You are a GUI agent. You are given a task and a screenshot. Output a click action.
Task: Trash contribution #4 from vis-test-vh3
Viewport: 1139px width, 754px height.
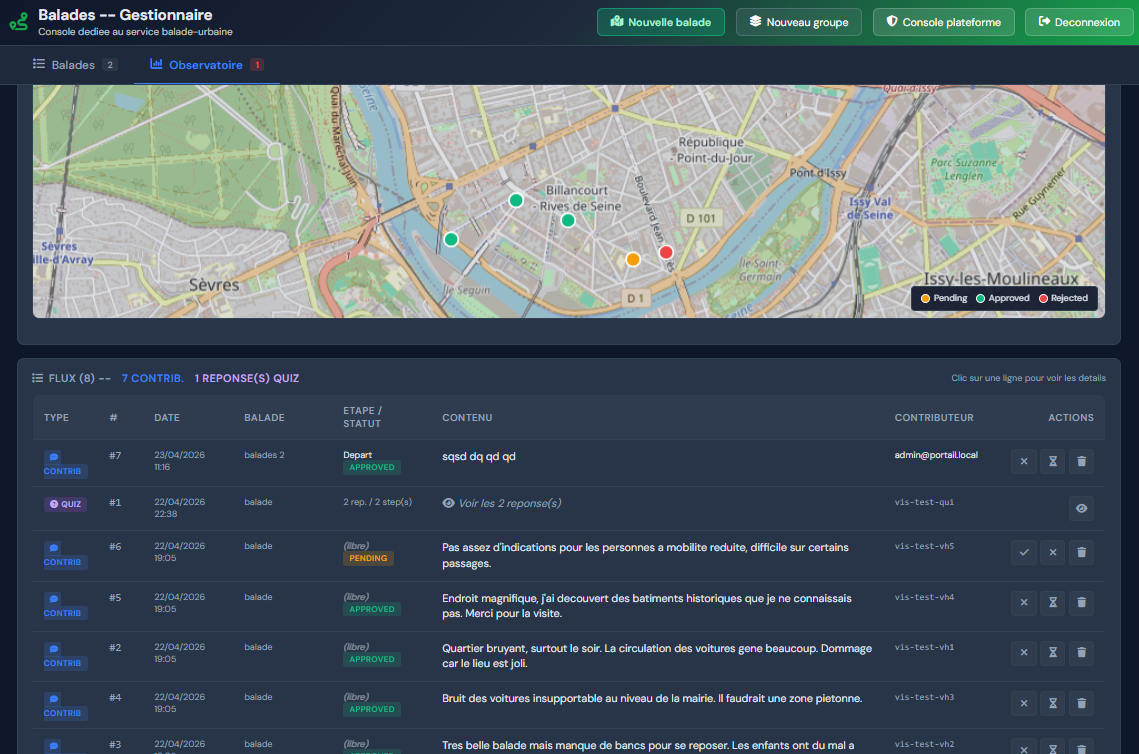point(1081,703)
